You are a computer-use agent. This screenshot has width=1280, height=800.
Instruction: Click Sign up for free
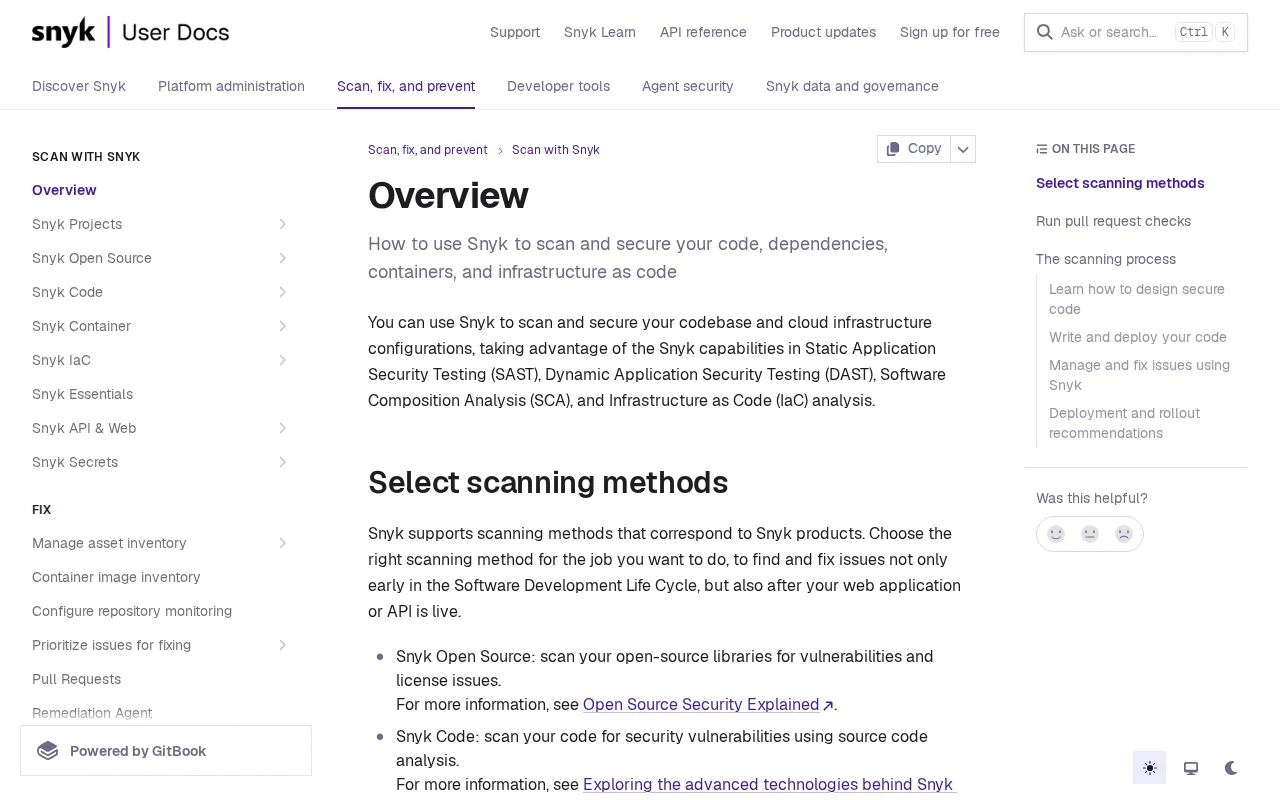[x=950, y=32]
